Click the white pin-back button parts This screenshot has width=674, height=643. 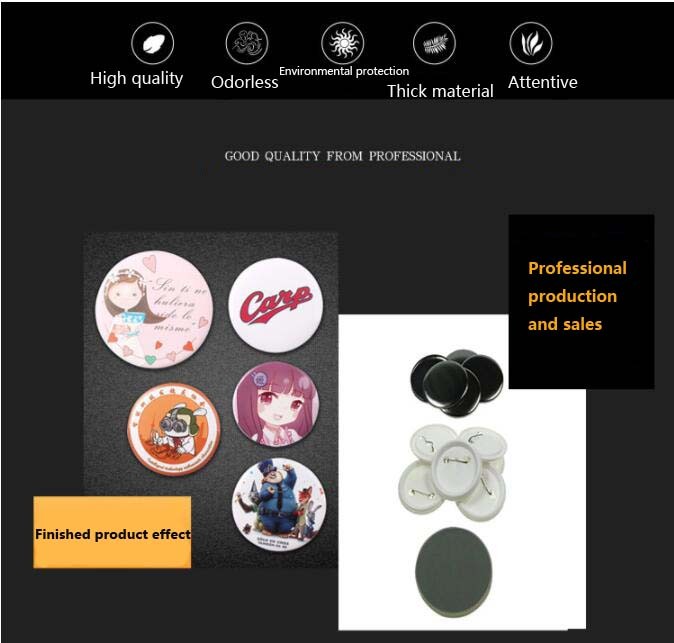(x=452, y=472)
